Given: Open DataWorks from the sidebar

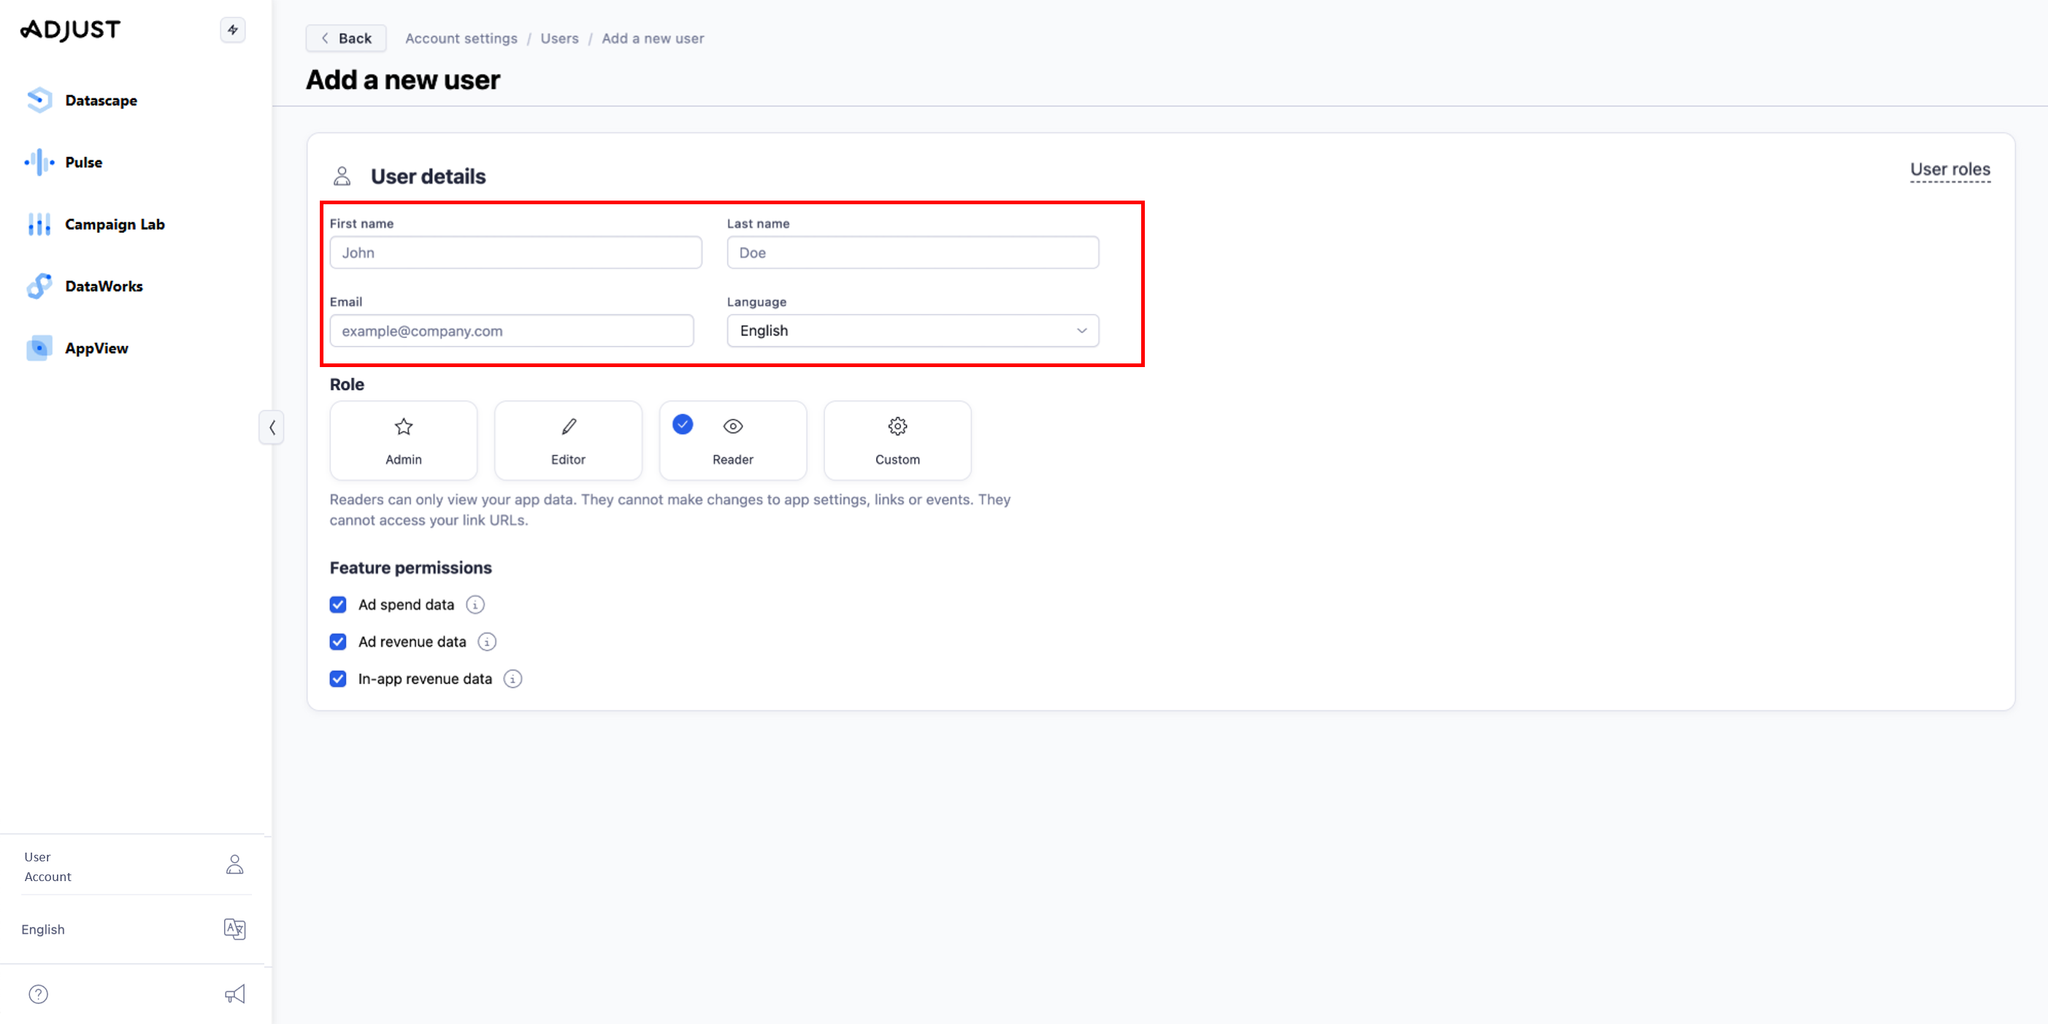Looking at the screenshot, I should [103, 286].
